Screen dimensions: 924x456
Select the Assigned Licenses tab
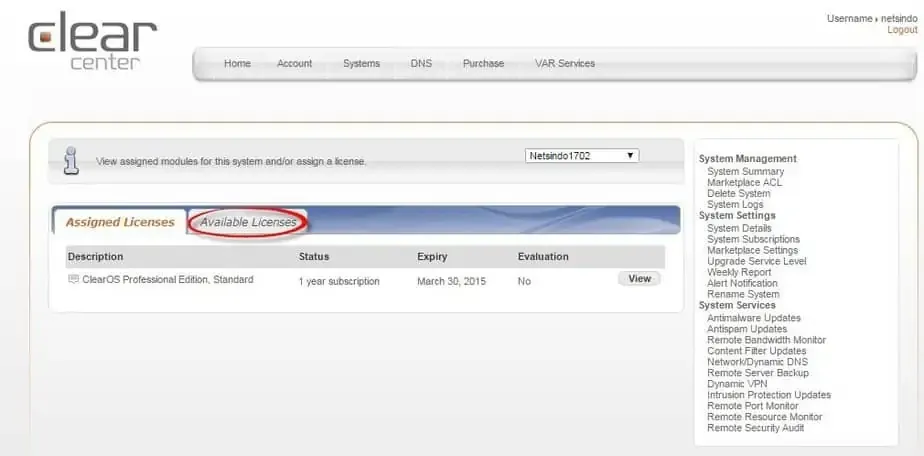click(120, 222)
